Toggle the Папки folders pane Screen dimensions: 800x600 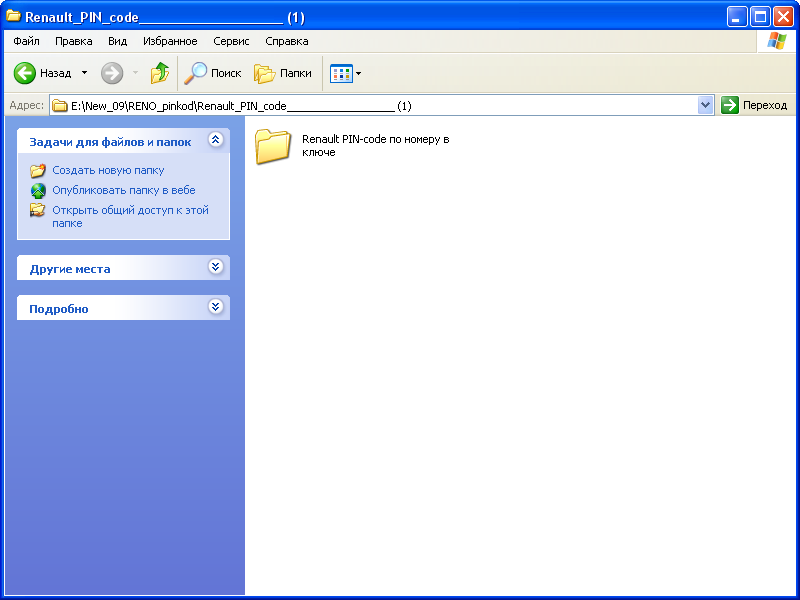[283, 73]
